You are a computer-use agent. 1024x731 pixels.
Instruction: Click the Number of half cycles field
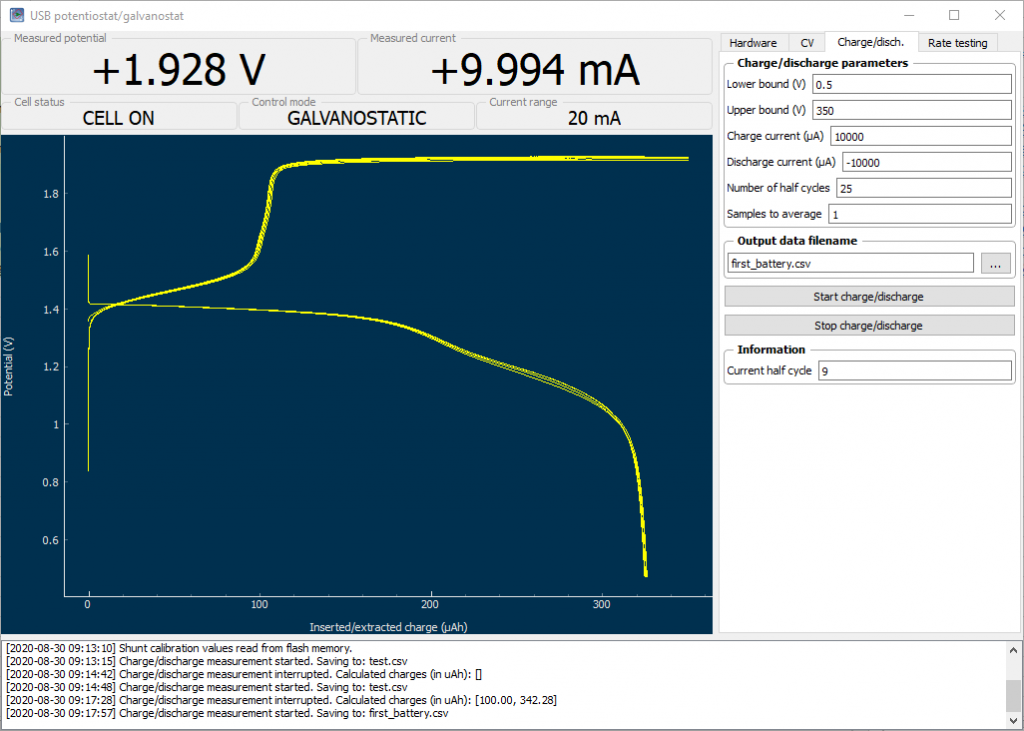pyautogui.click(x=923, y=188)
